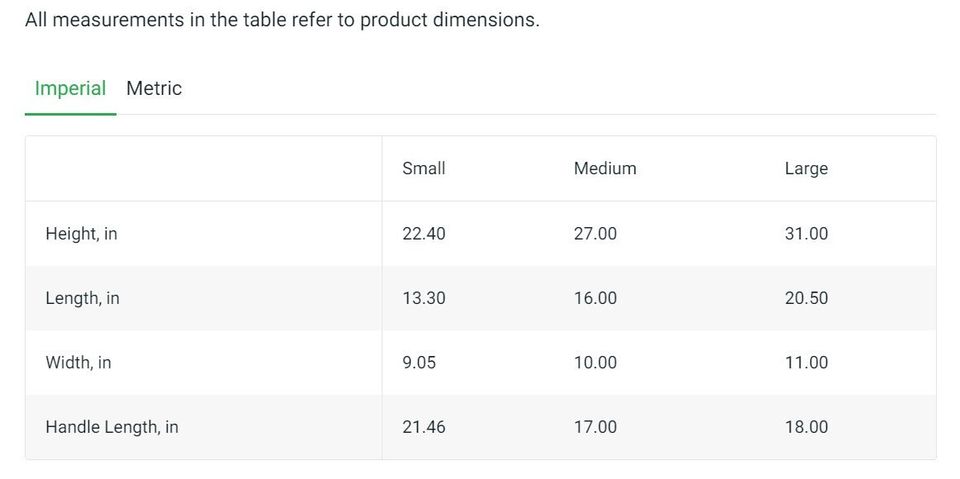Select the "Handle Length, in" row label
This screenshot has width=960, height=479.
point(112,427)
